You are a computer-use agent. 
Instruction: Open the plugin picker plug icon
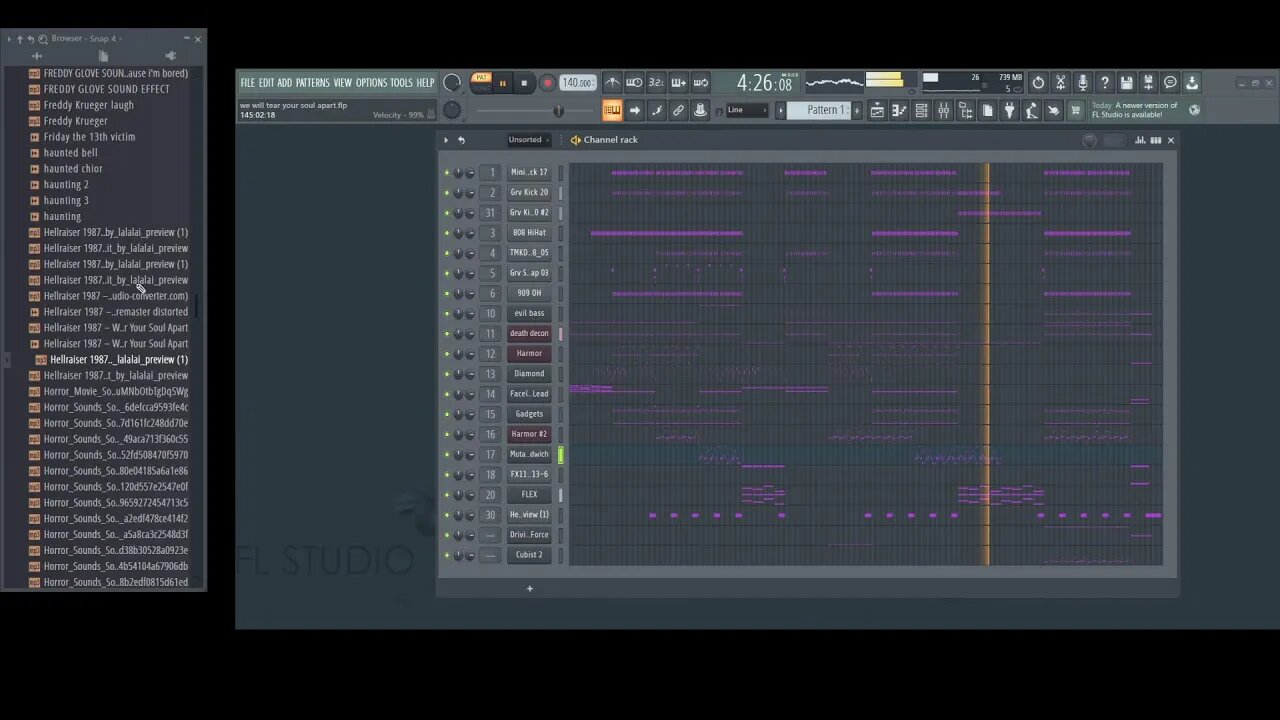coord(1010,110)
